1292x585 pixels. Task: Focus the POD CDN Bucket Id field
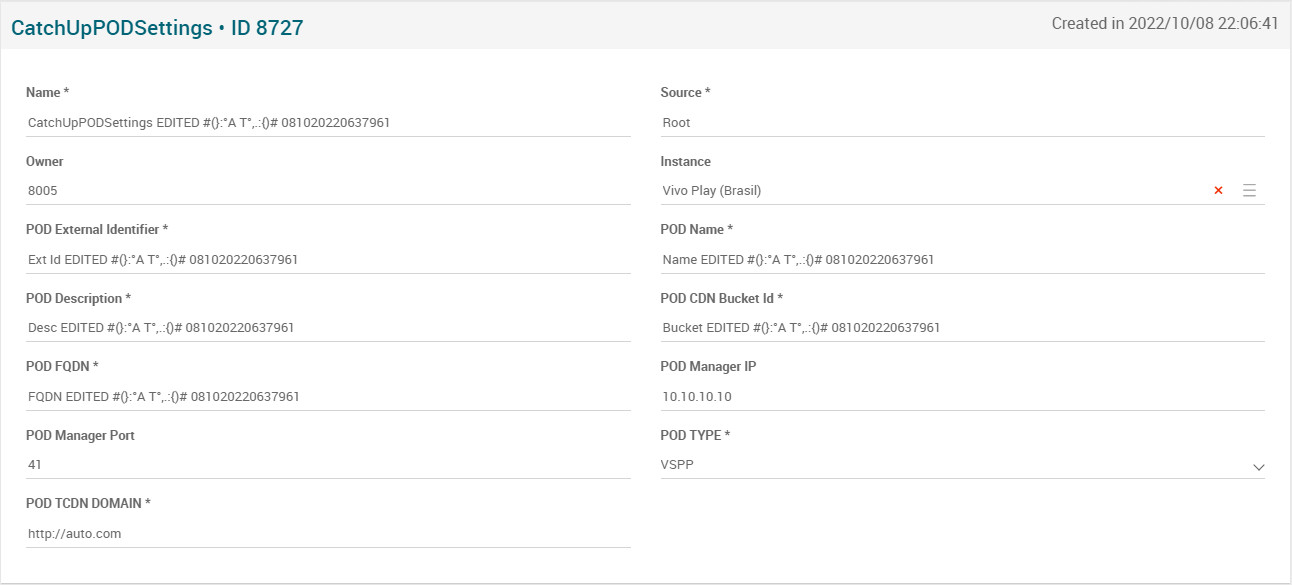point(962,328)
